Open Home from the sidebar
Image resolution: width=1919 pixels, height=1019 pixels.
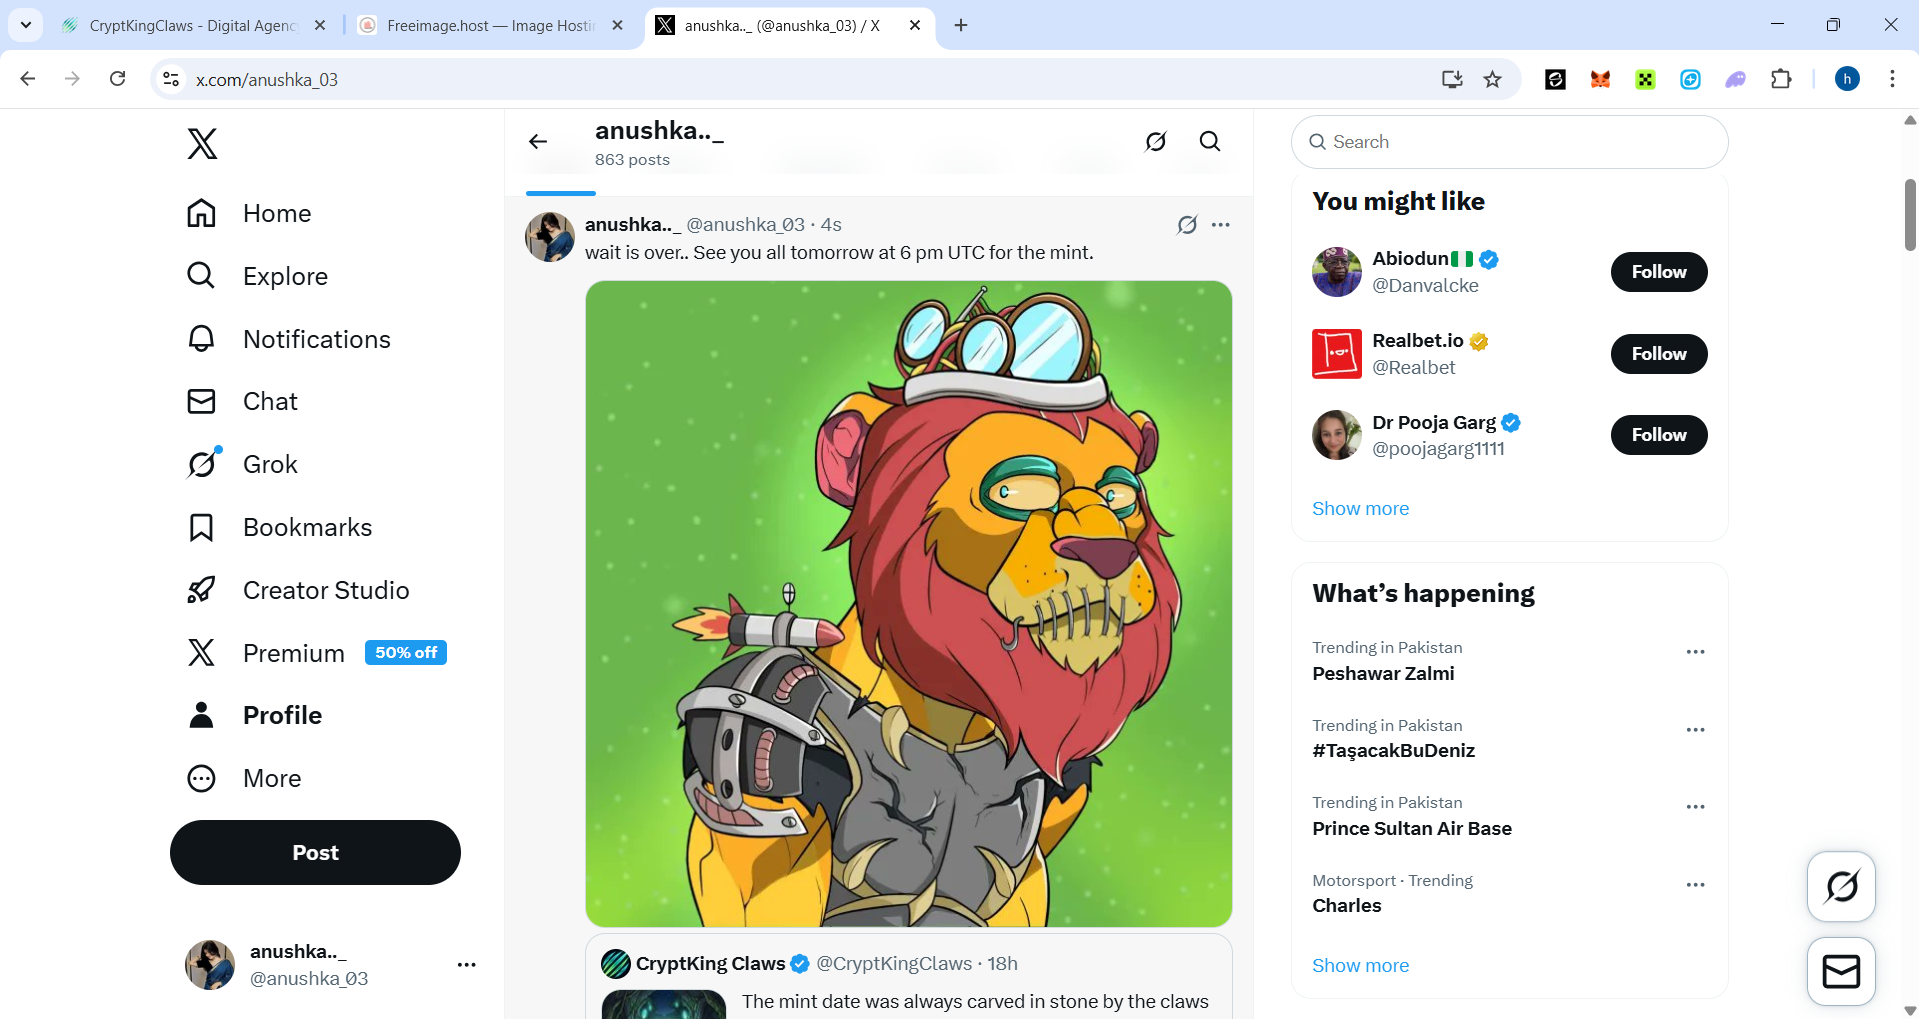[249, 213]
